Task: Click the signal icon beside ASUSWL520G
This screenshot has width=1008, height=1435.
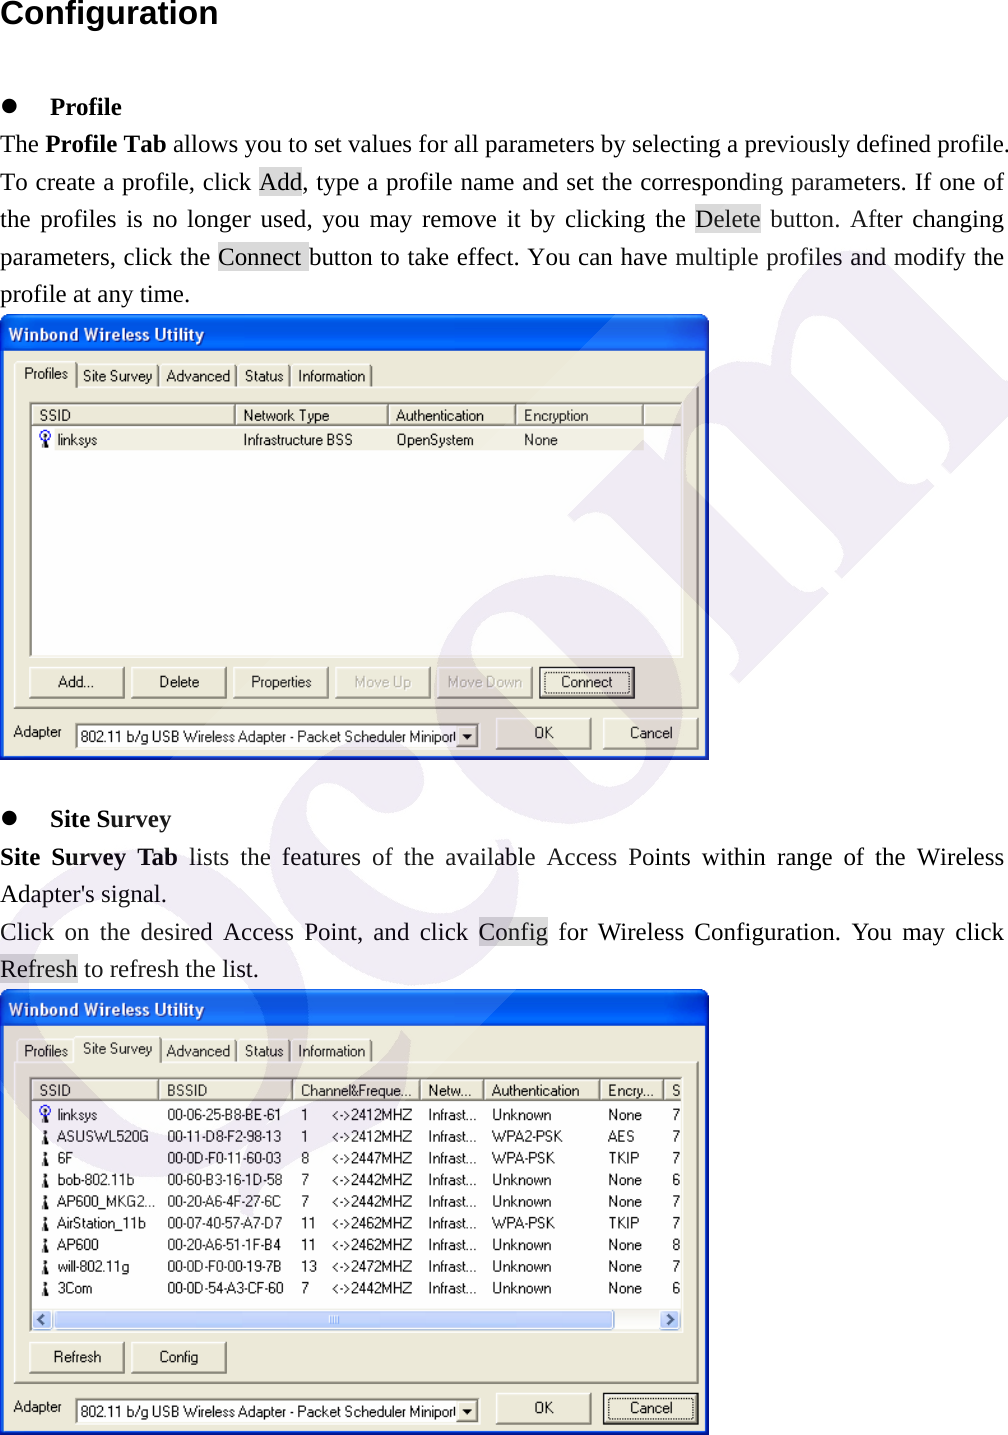Action: pyautogui.click(x=46, y=1136)
